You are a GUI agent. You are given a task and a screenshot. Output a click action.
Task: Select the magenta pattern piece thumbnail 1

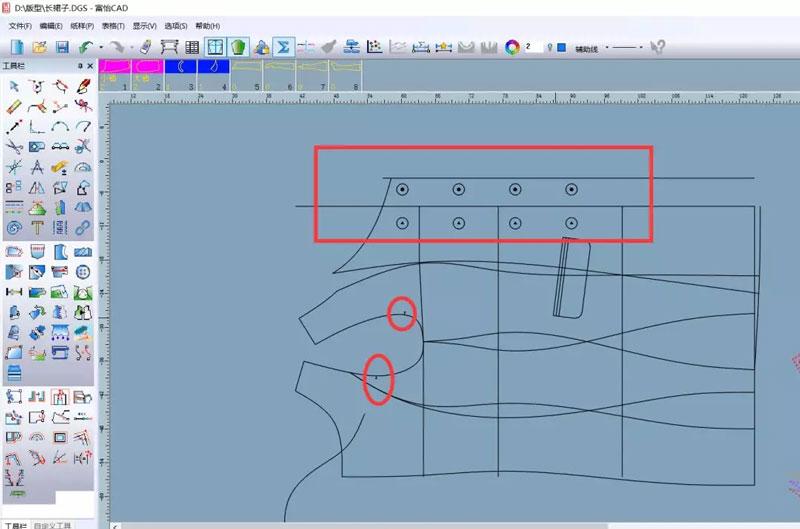[116, 68]
